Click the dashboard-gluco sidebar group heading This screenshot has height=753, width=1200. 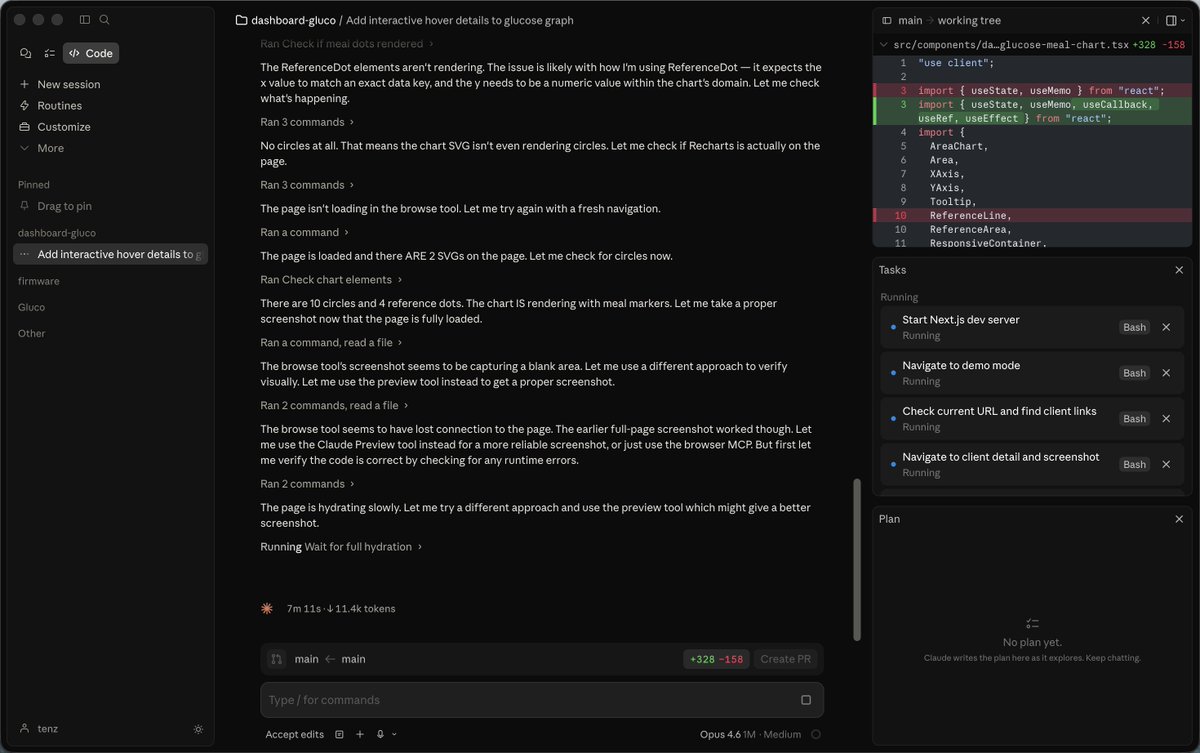[x=57, y=232]
